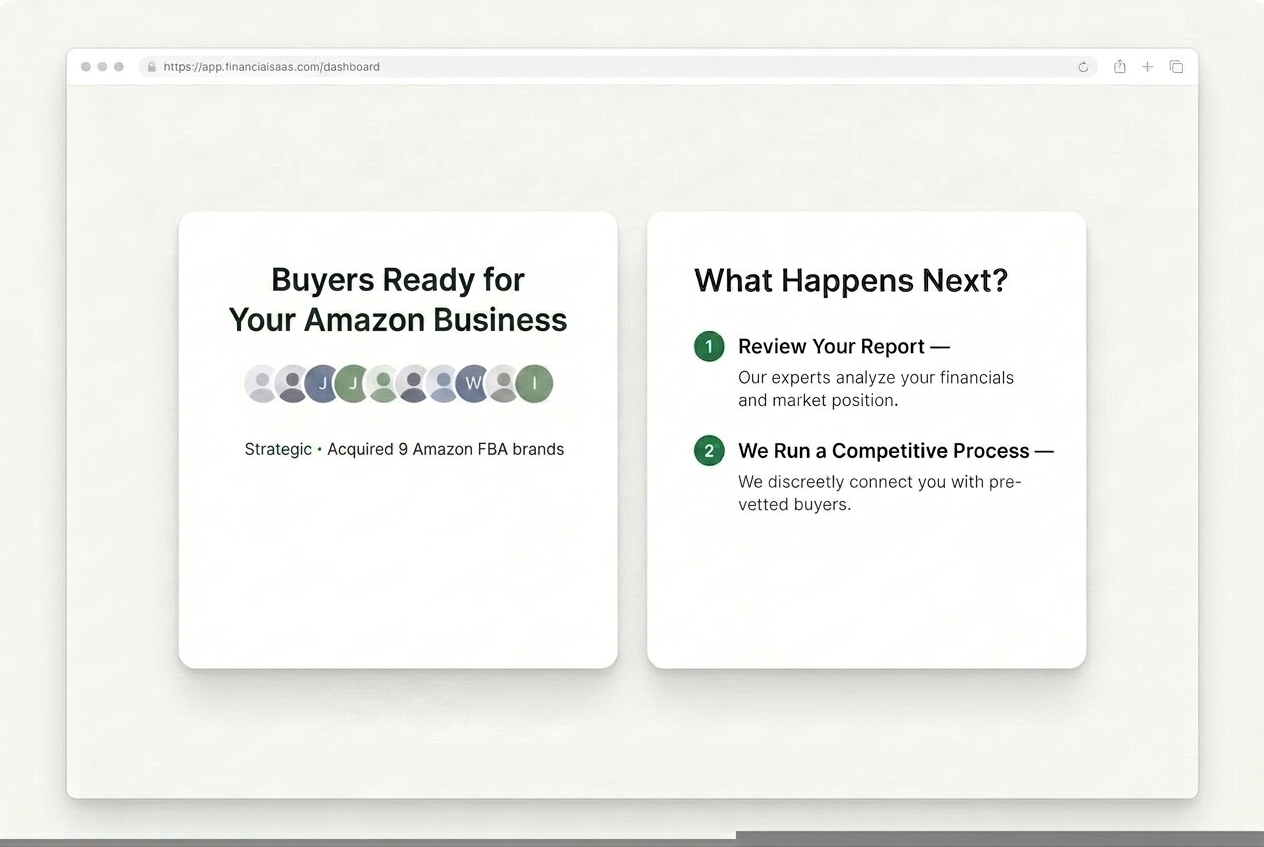Select the avatar labeled W

point(473,383)
